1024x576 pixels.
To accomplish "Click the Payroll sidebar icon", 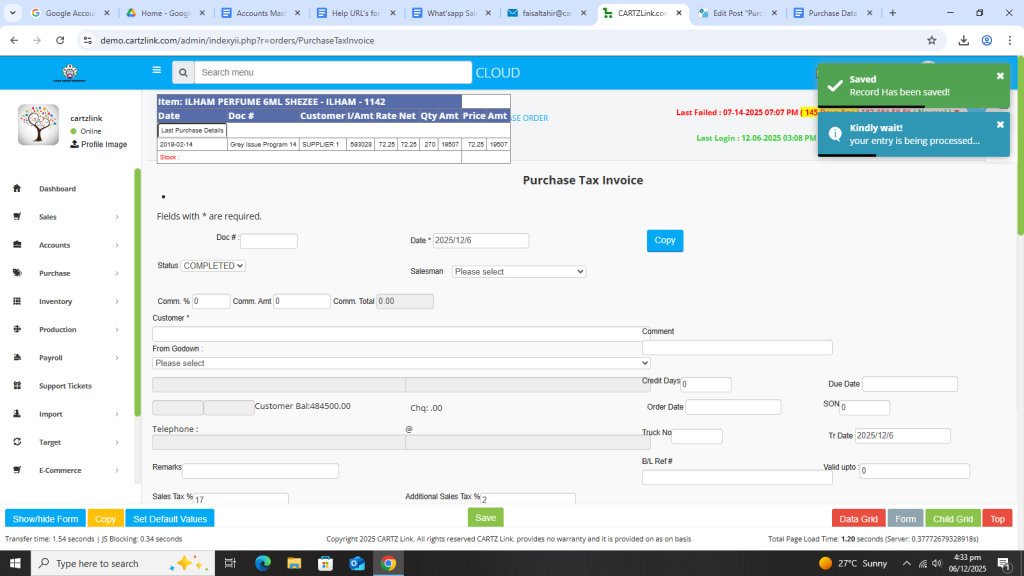I will click(17, 357).
